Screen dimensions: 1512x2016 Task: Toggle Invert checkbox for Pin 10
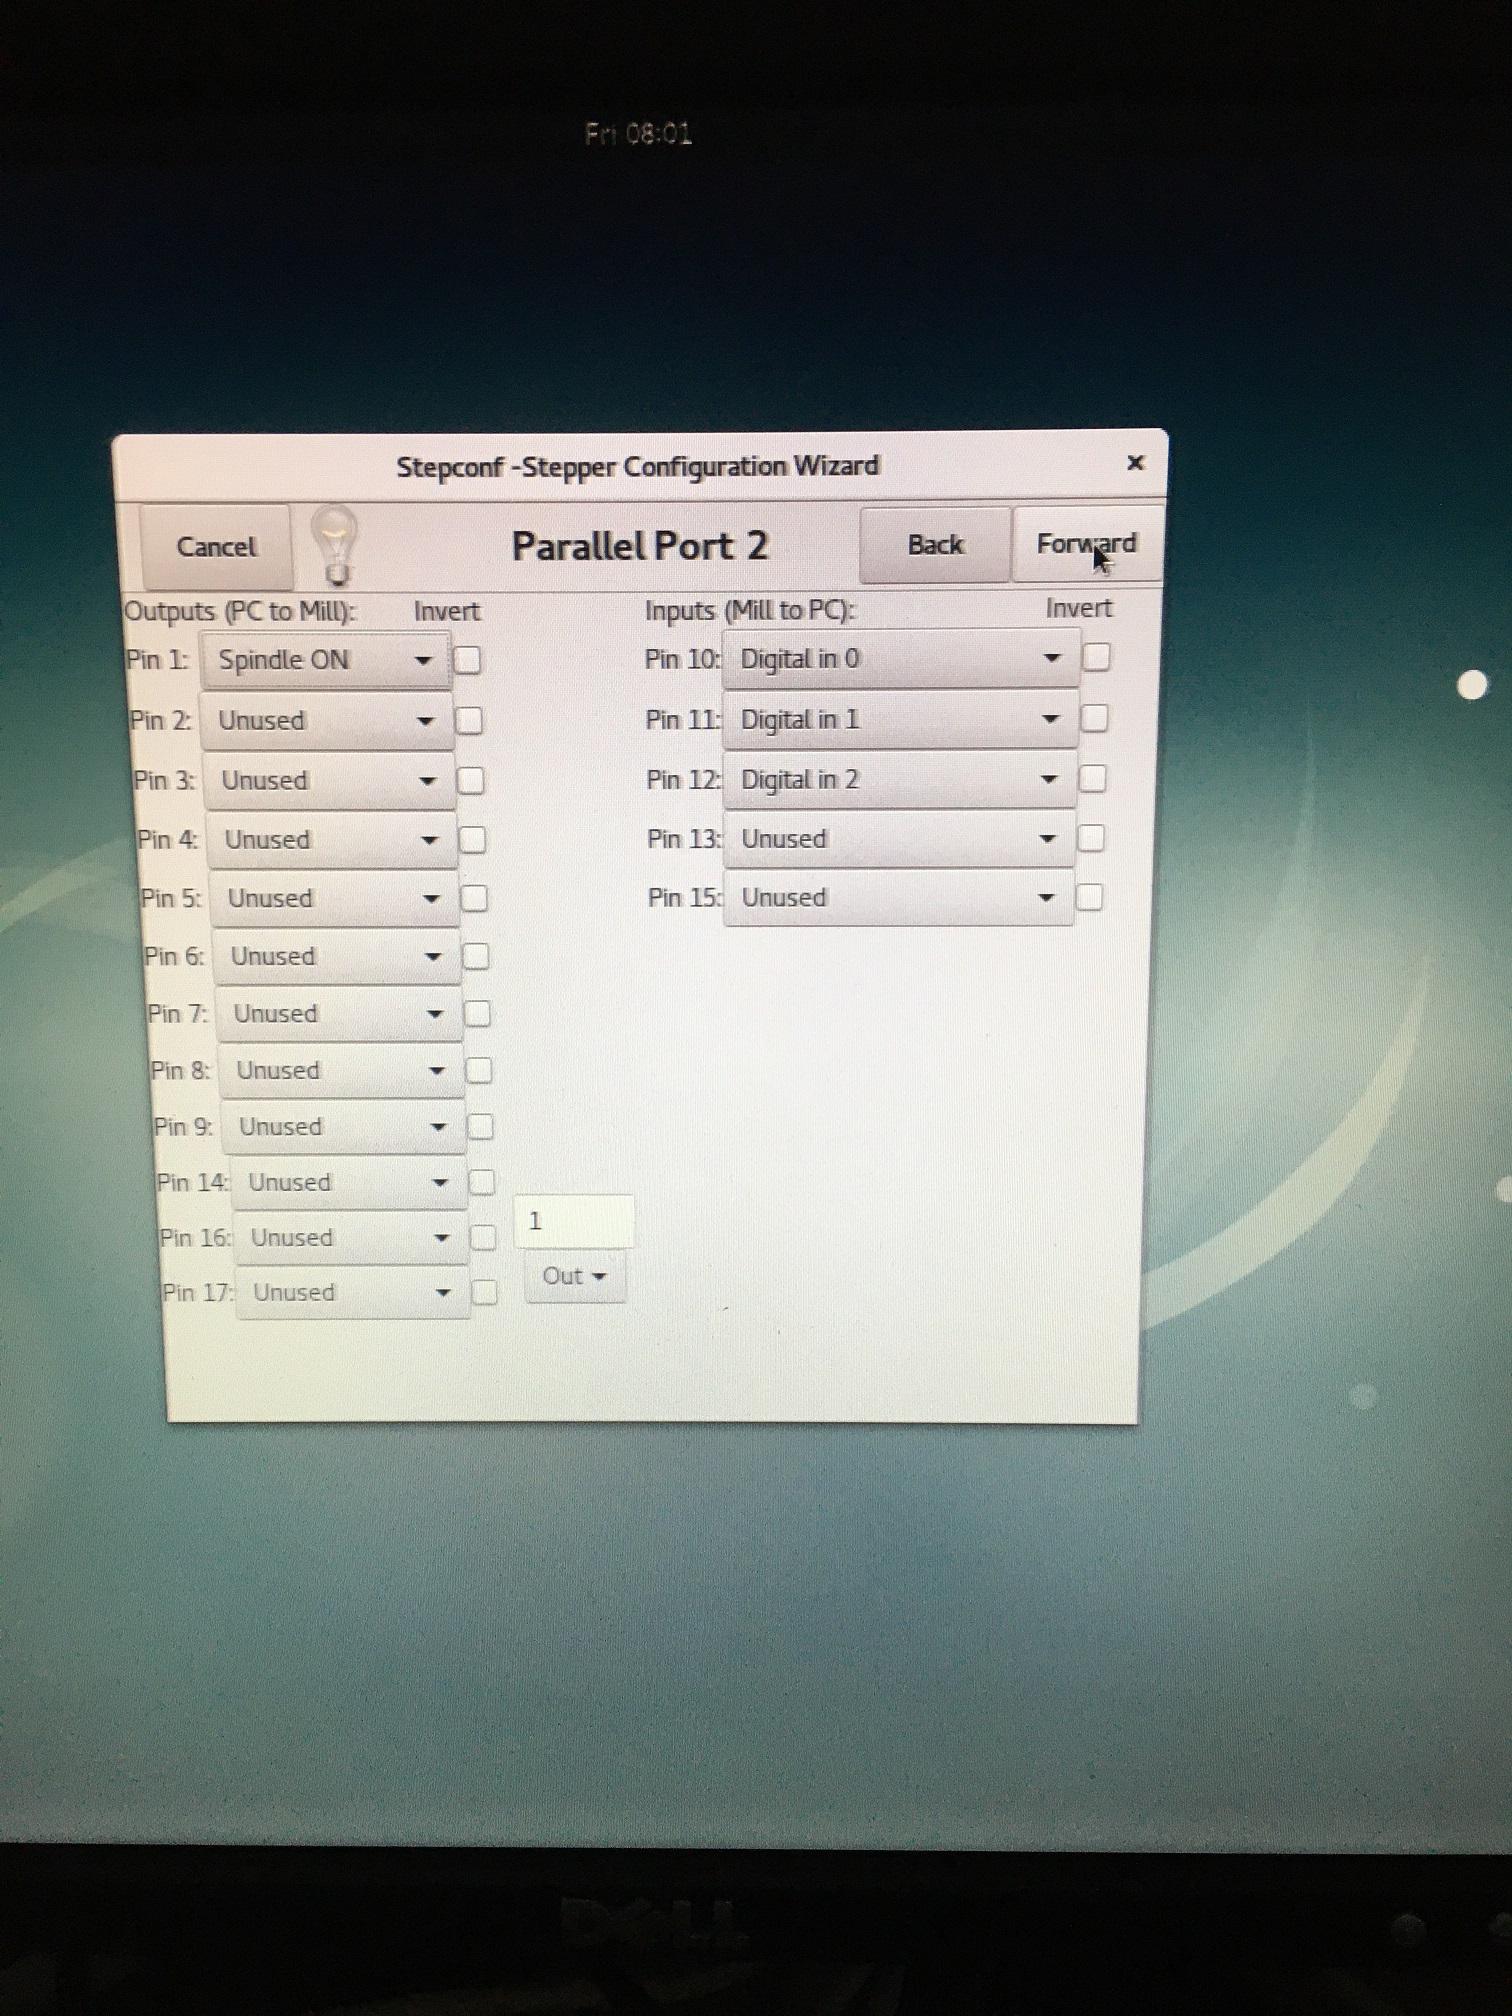(x=1096, y=658)
